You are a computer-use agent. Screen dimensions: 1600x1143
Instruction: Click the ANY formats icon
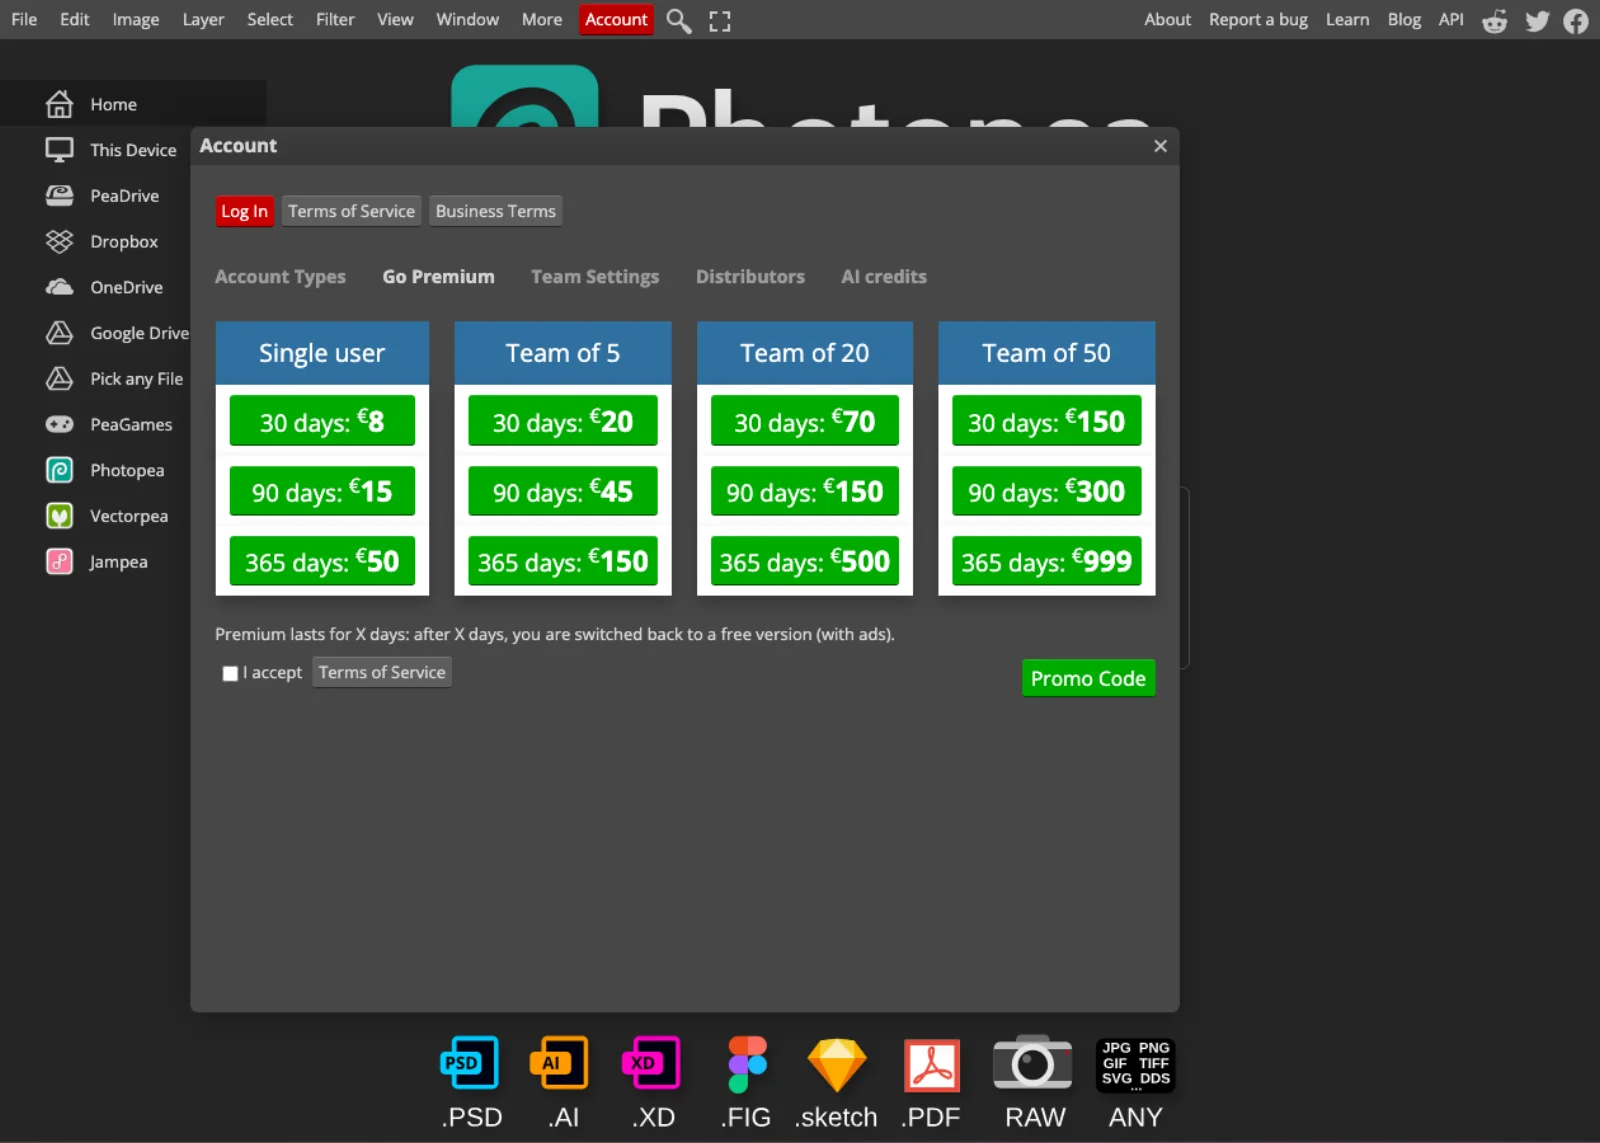coord(1135,1065)
